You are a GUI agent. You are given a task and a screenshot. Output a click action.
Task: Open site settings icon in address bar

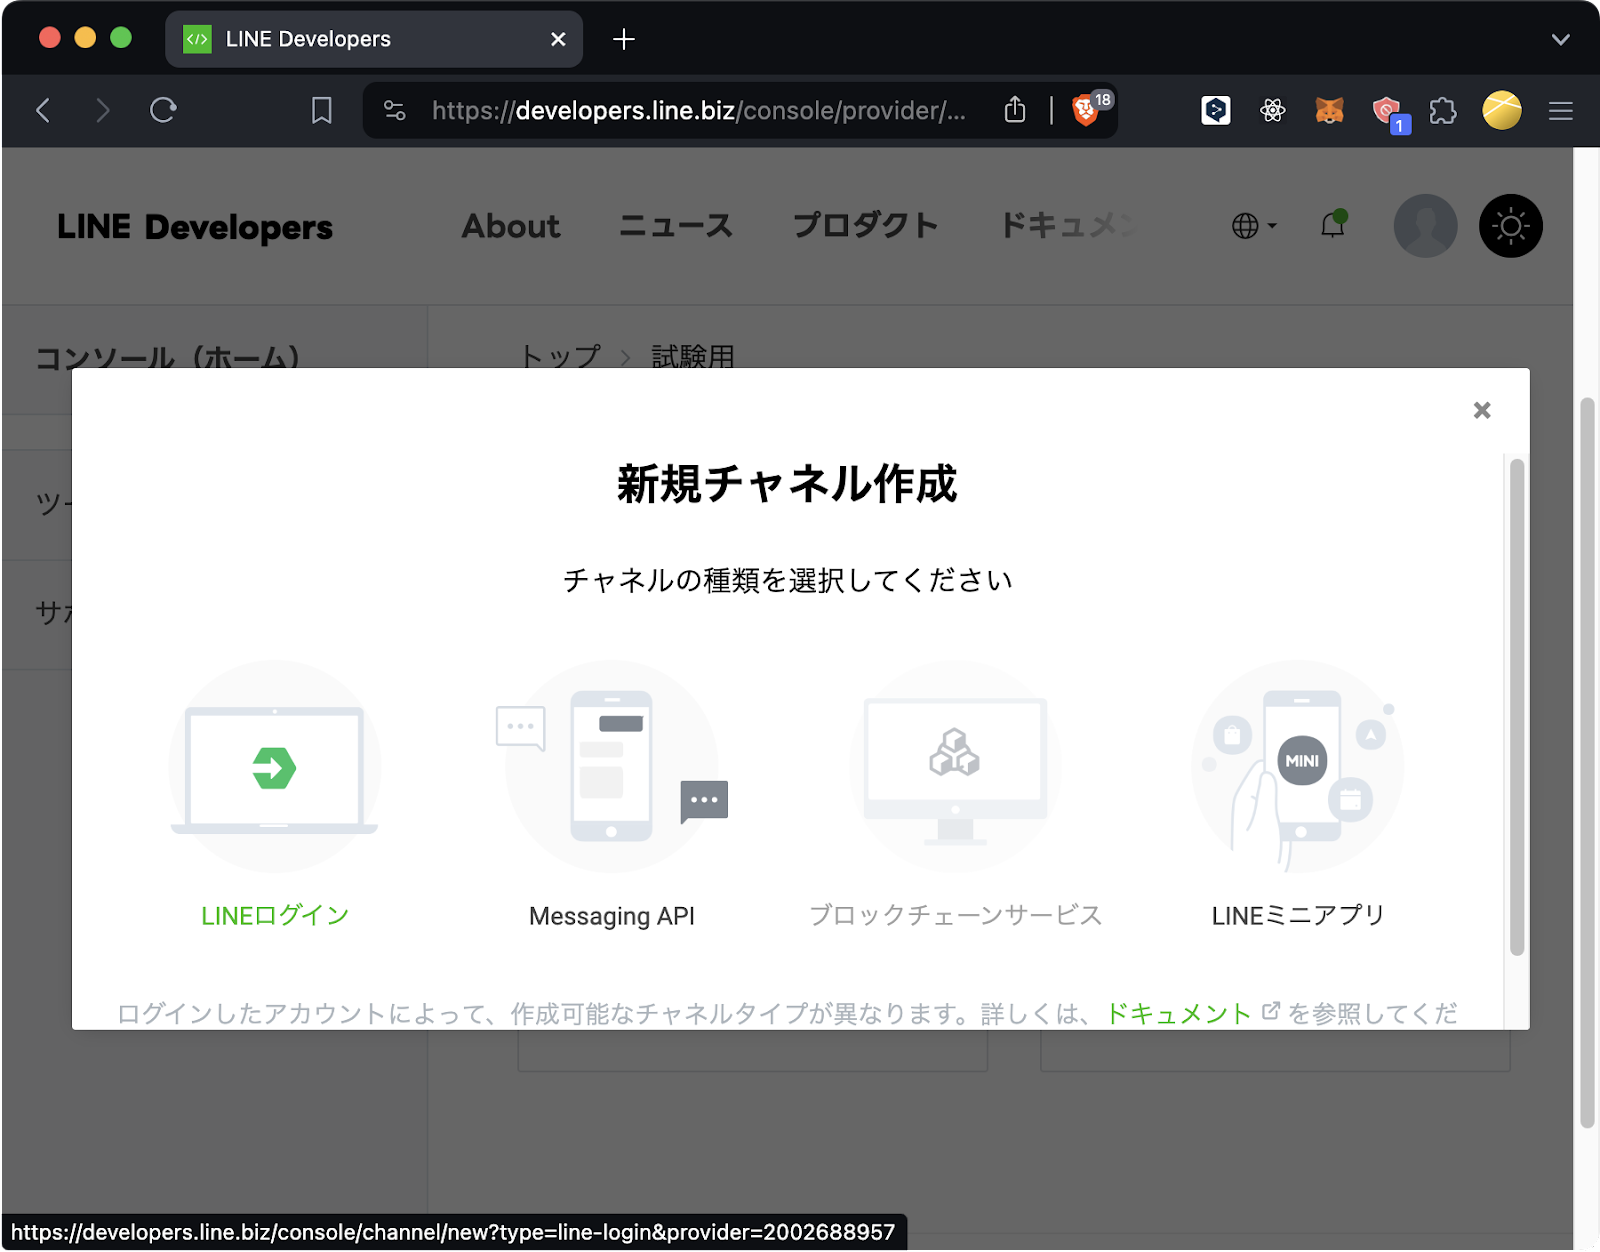395,110
